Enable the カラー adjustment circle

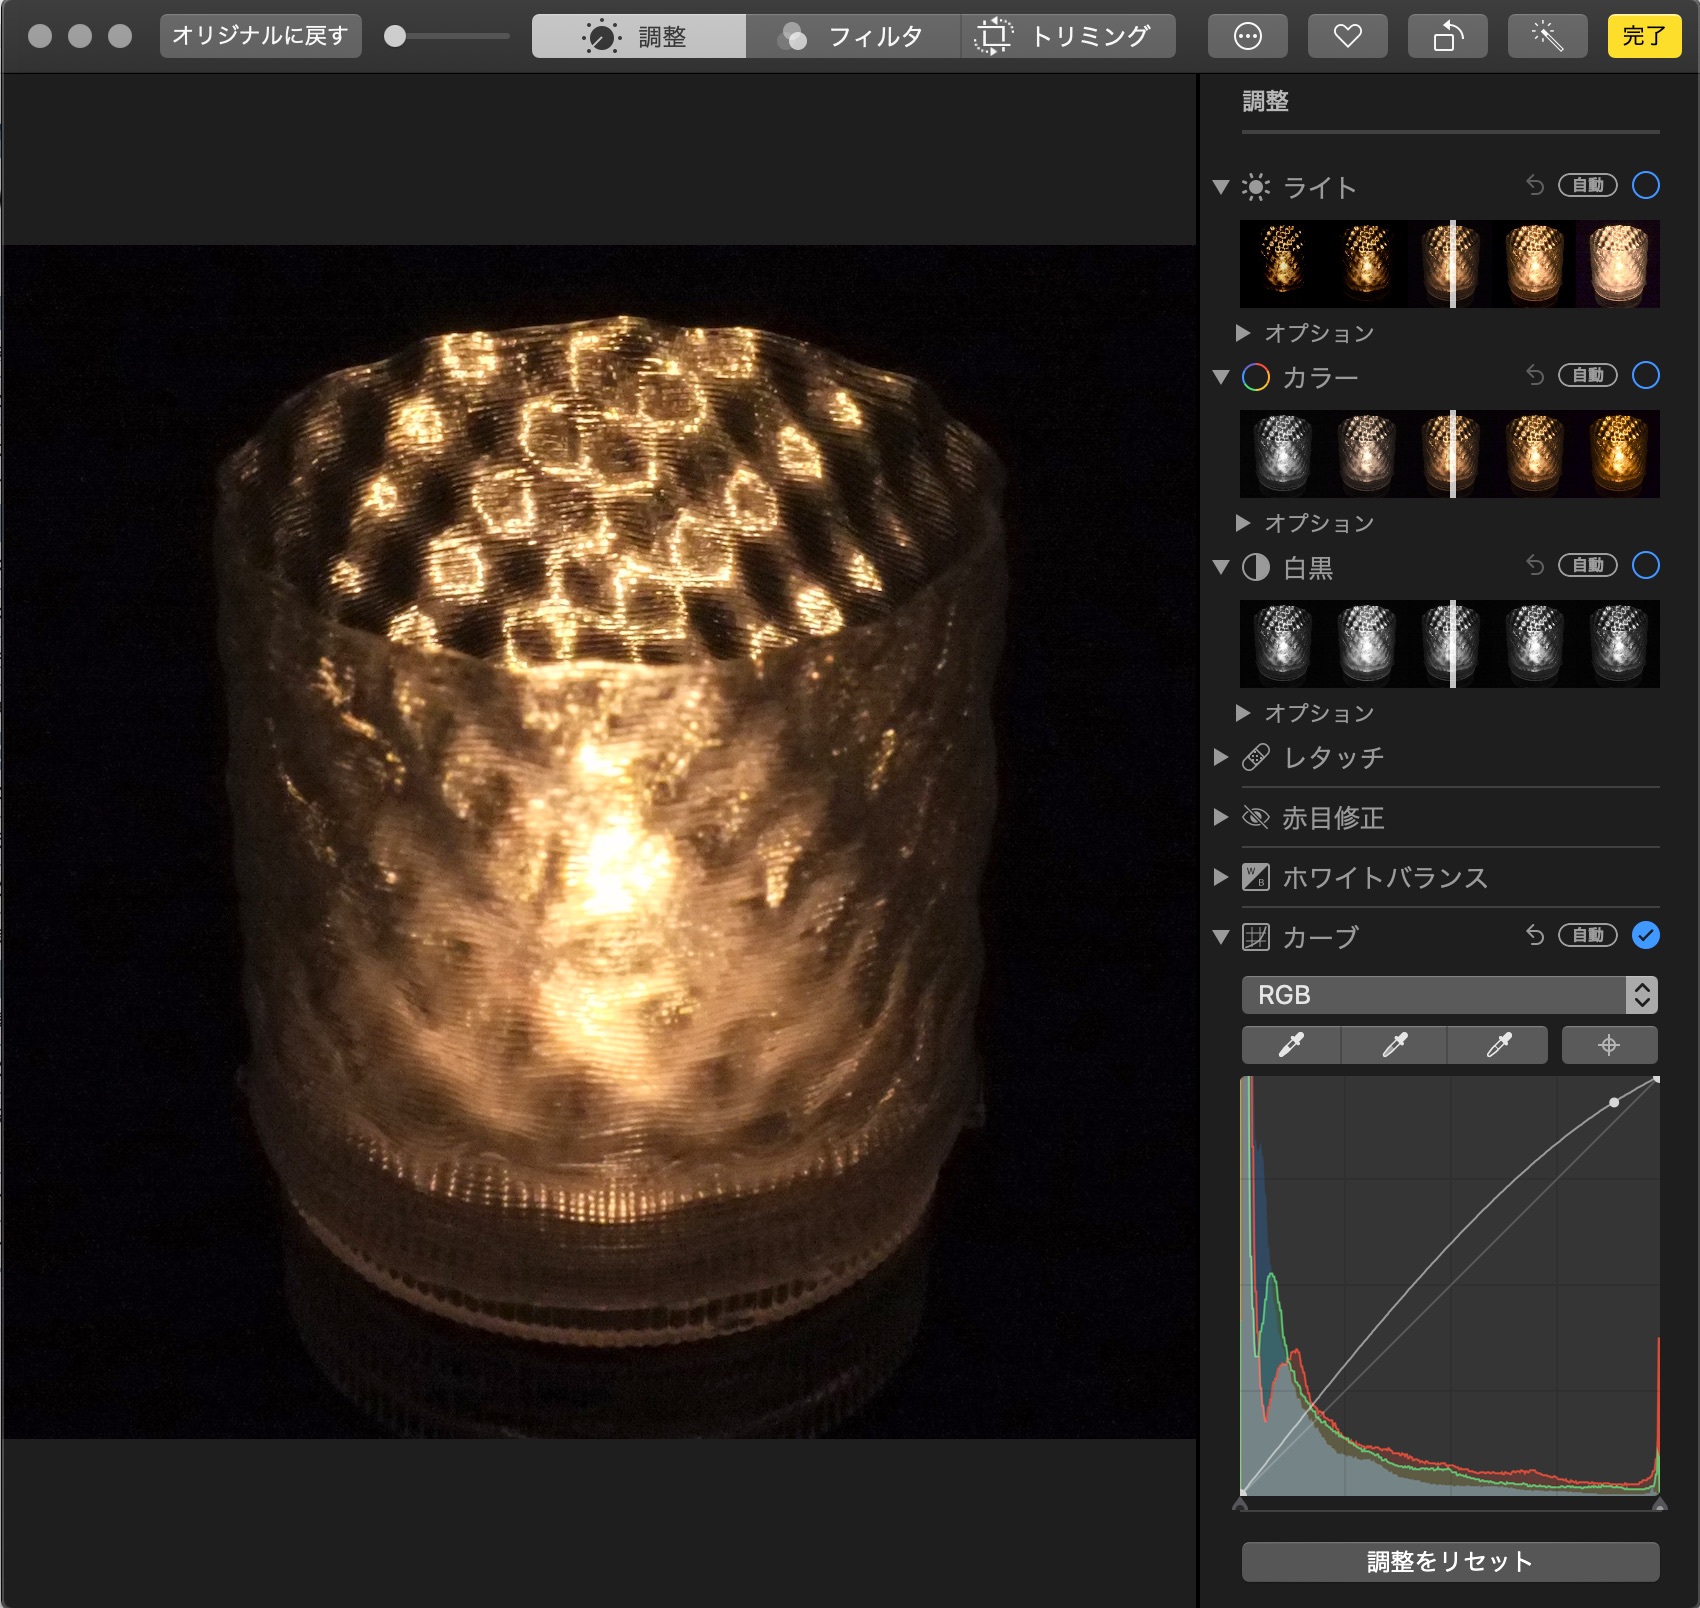pyautogui.click(x=1645, y=375)
